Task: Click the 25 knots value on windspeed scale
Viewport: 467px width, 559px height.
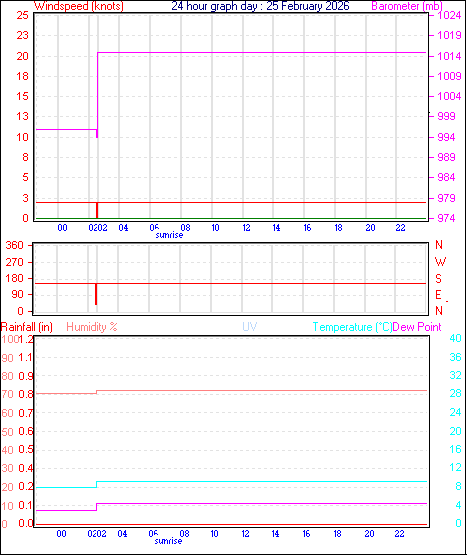Action: coord(22,15)
